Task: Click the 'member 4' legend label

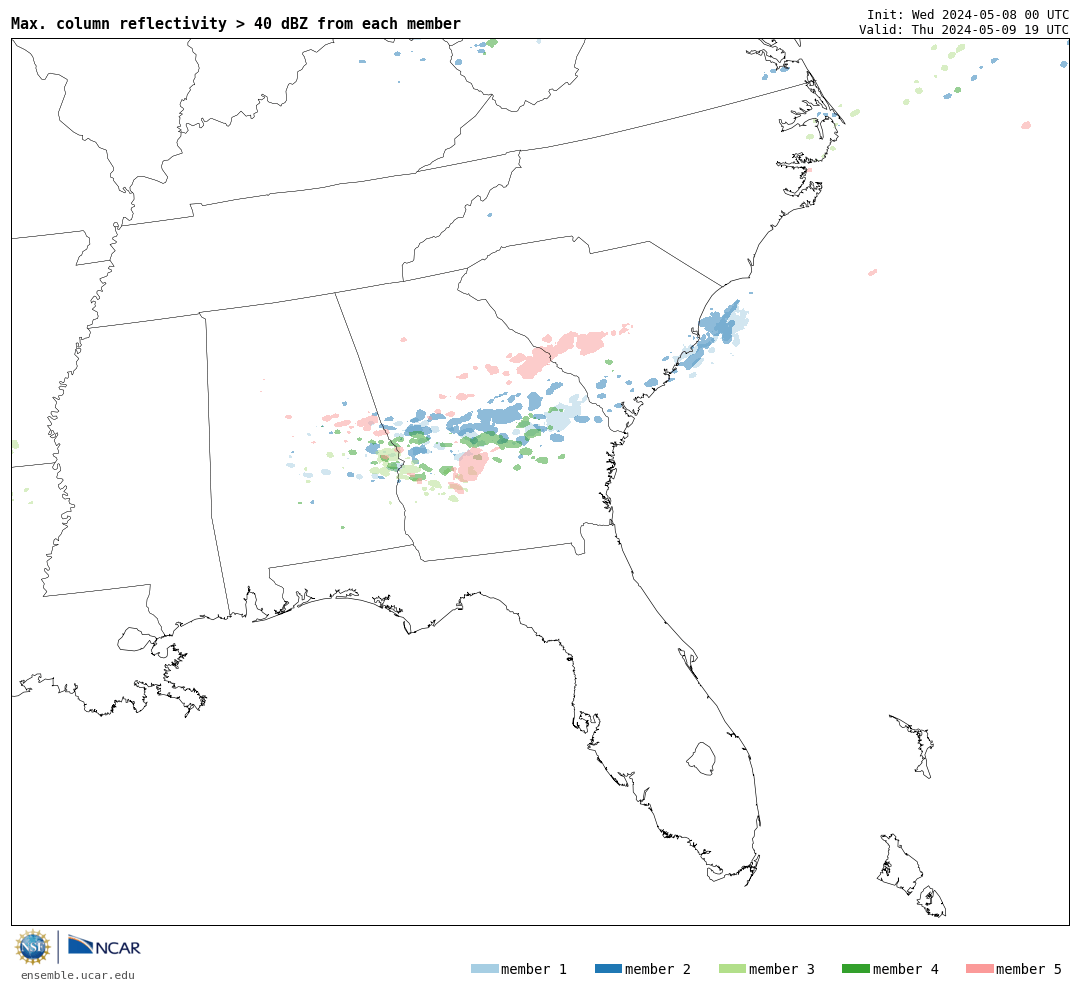Action: 906,969
